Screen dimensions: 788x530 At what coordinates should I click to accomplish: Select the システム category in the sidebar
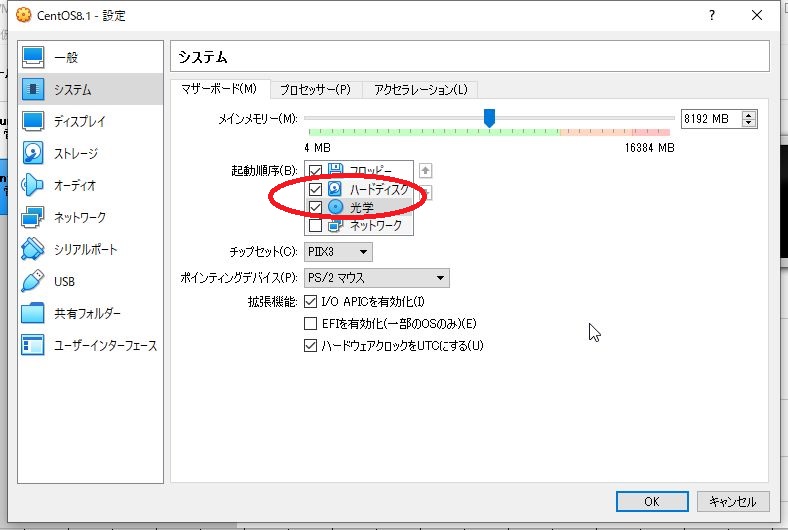pos(90,89)
